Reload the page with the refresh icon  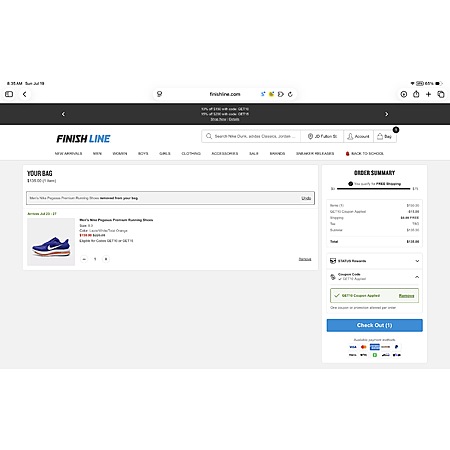[x=290, y=94]
